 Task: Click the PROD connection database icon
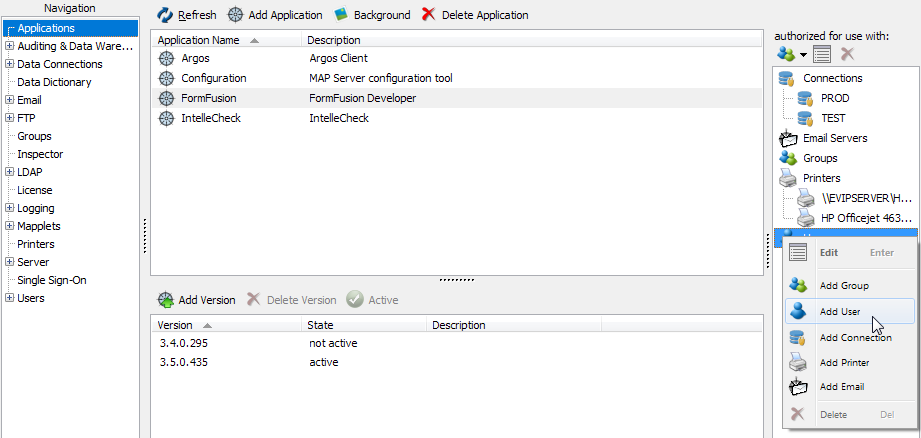pos(805,98)
